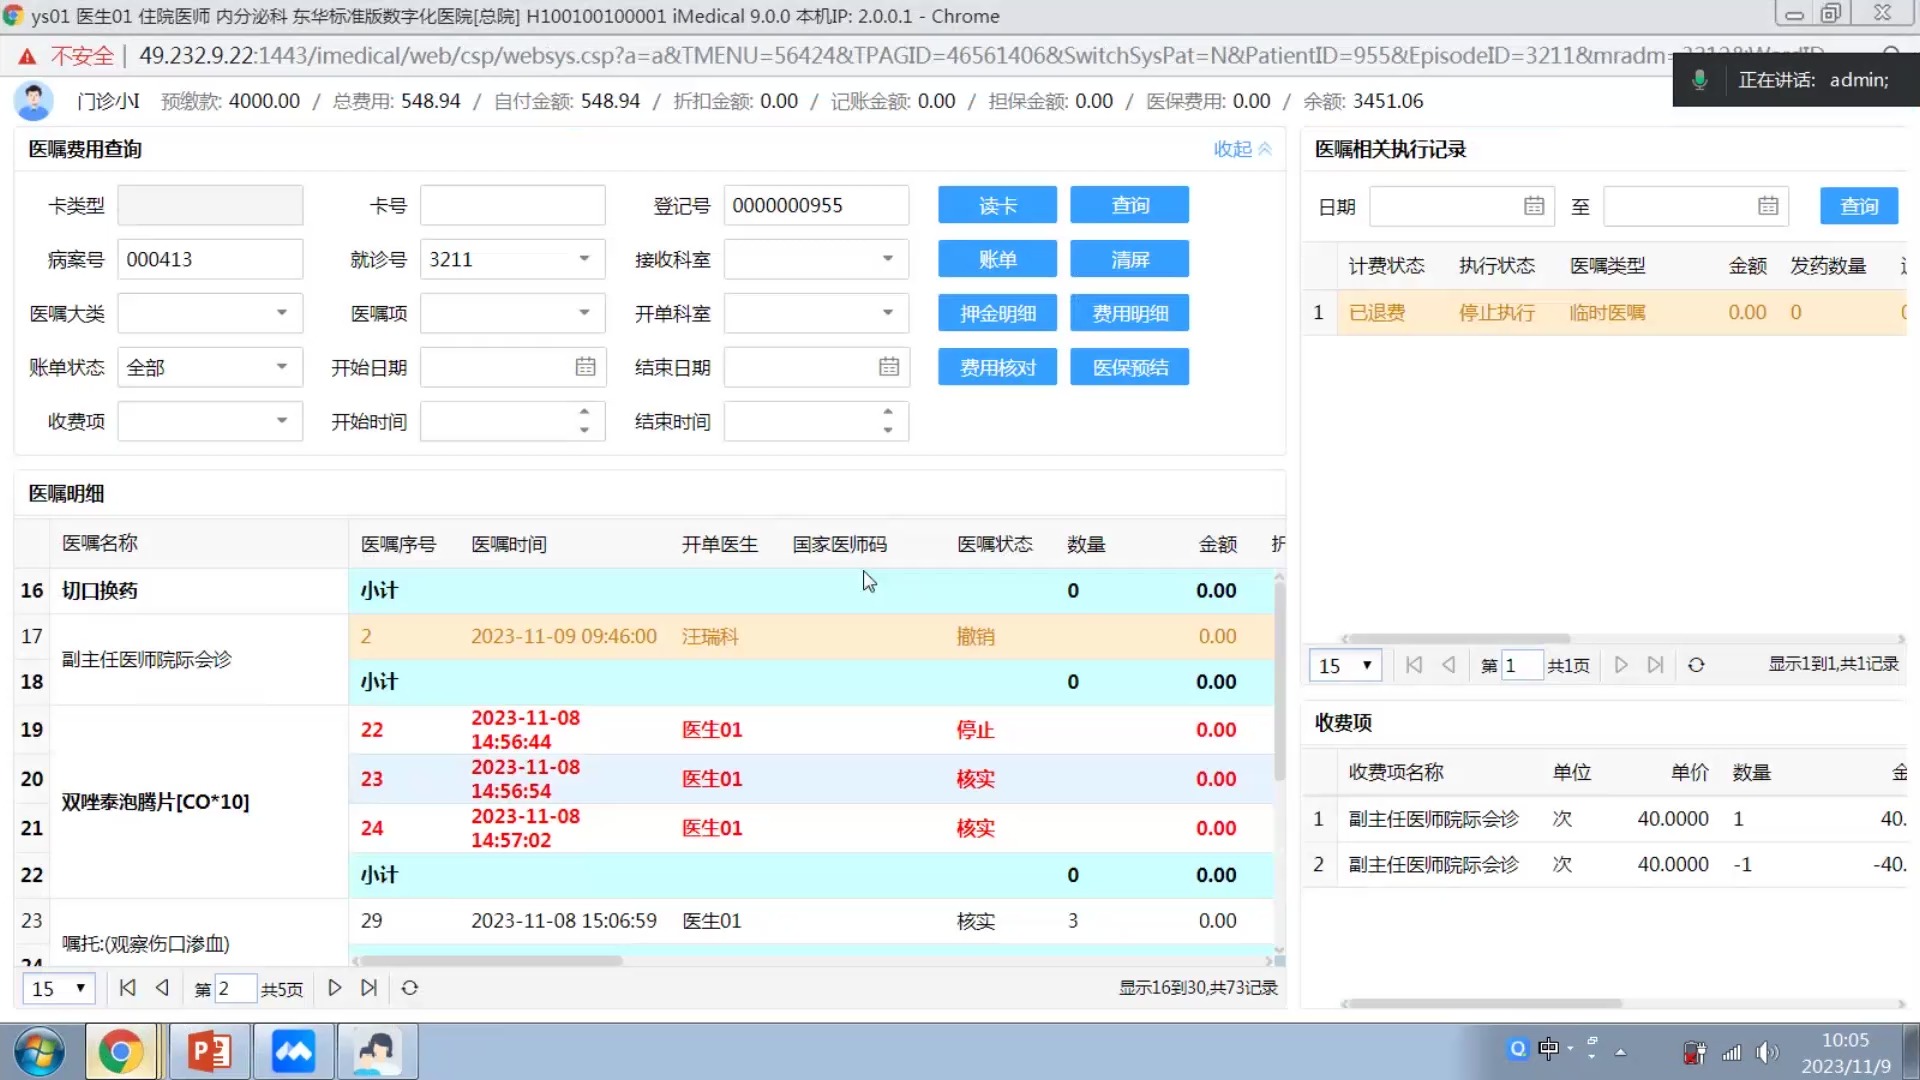Refresh the 医嘱明细 table list

point(410,988)
